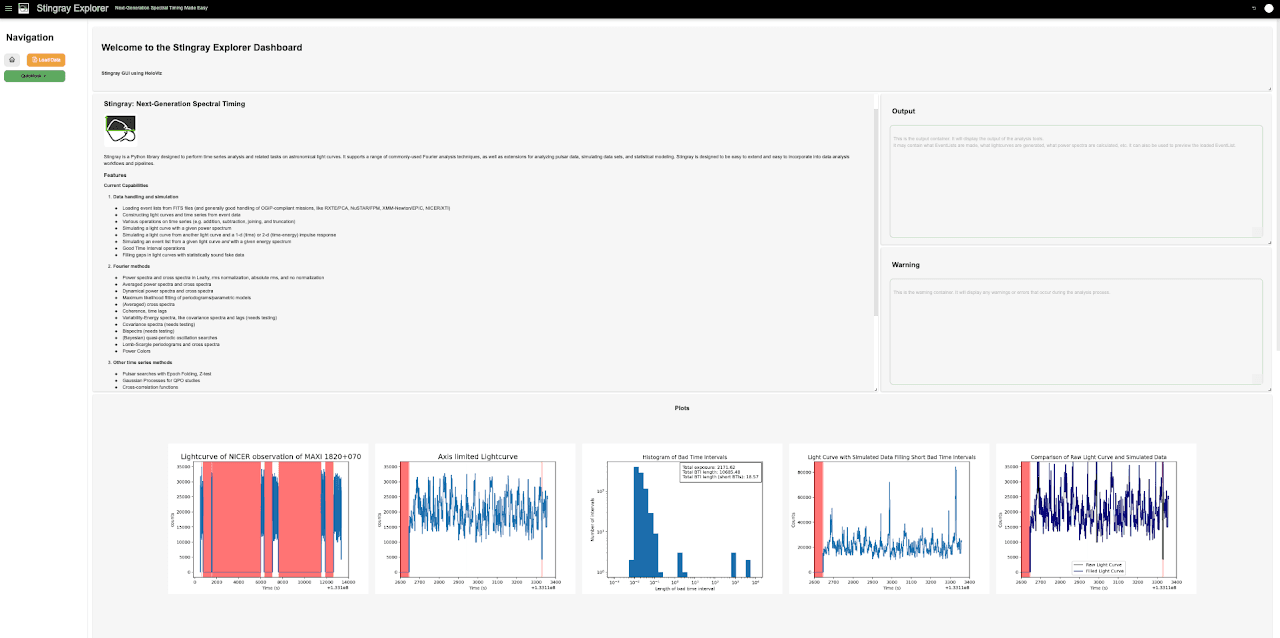Open the Raw vs Simulated Data comparison plot
This screenshot has height=638, width=1280.
1096,519
